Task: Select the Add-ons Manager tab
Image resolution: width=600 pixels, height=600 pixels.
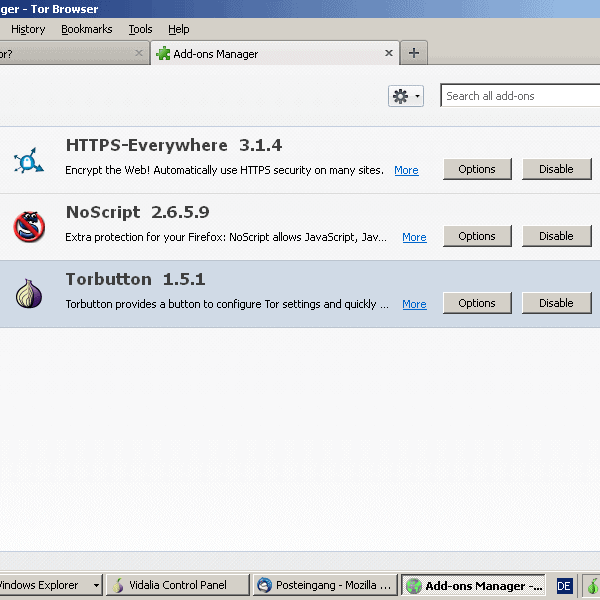Action: pos(275,54)
